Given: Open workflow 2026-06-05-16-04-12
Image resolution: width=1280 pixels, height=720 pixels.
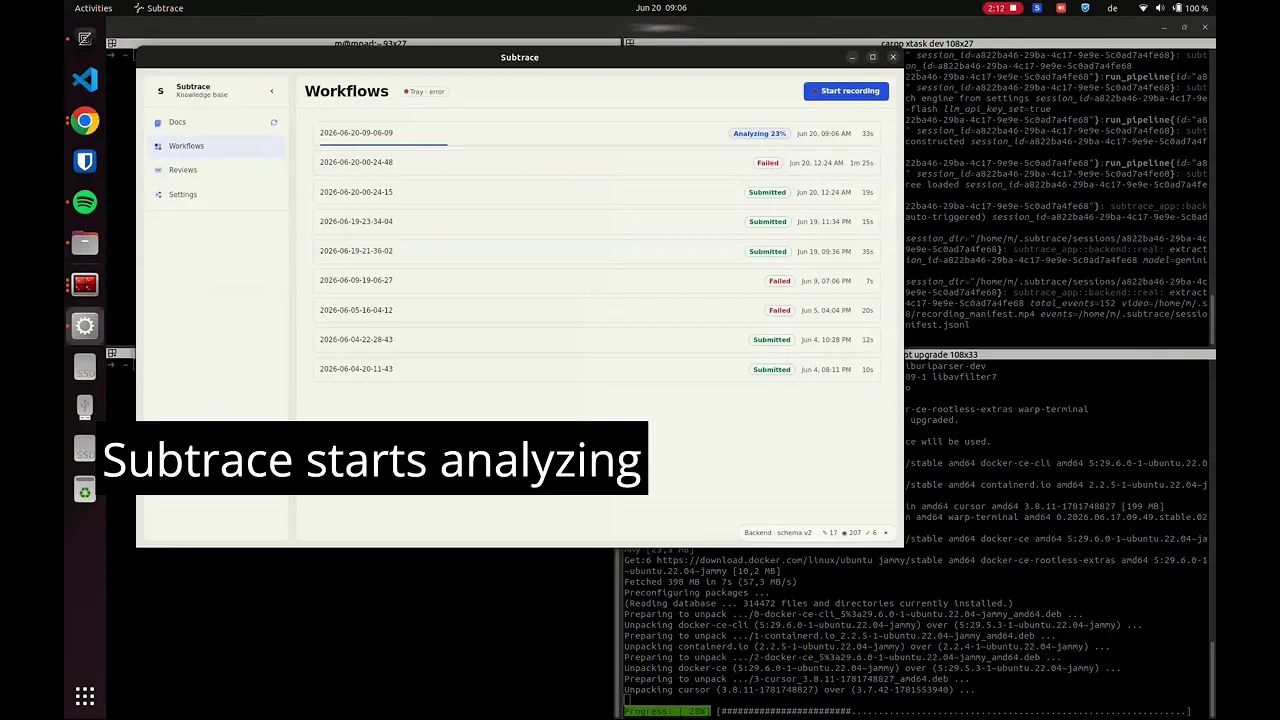Looking at the screenshot, I should click(x=596, y=310).
